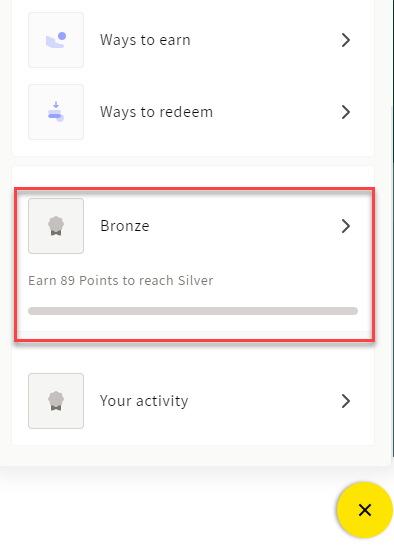Image resolution: width=394 pixels, height=546 pixels.
Task: Click the right end of progress bar
Action: pyautogui.click(x=354, y=311)
